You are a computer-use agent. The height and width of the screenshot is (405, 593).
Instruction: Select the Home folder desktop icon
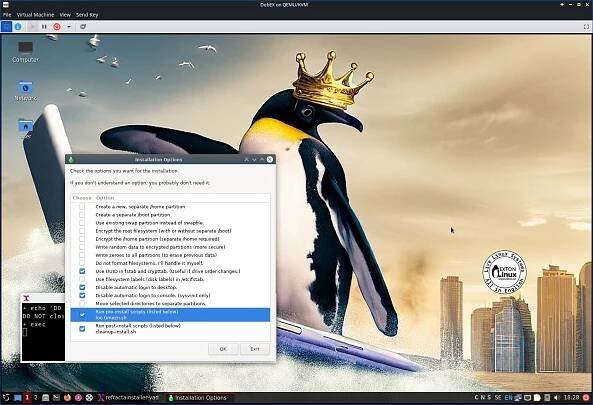pos(25,127)
